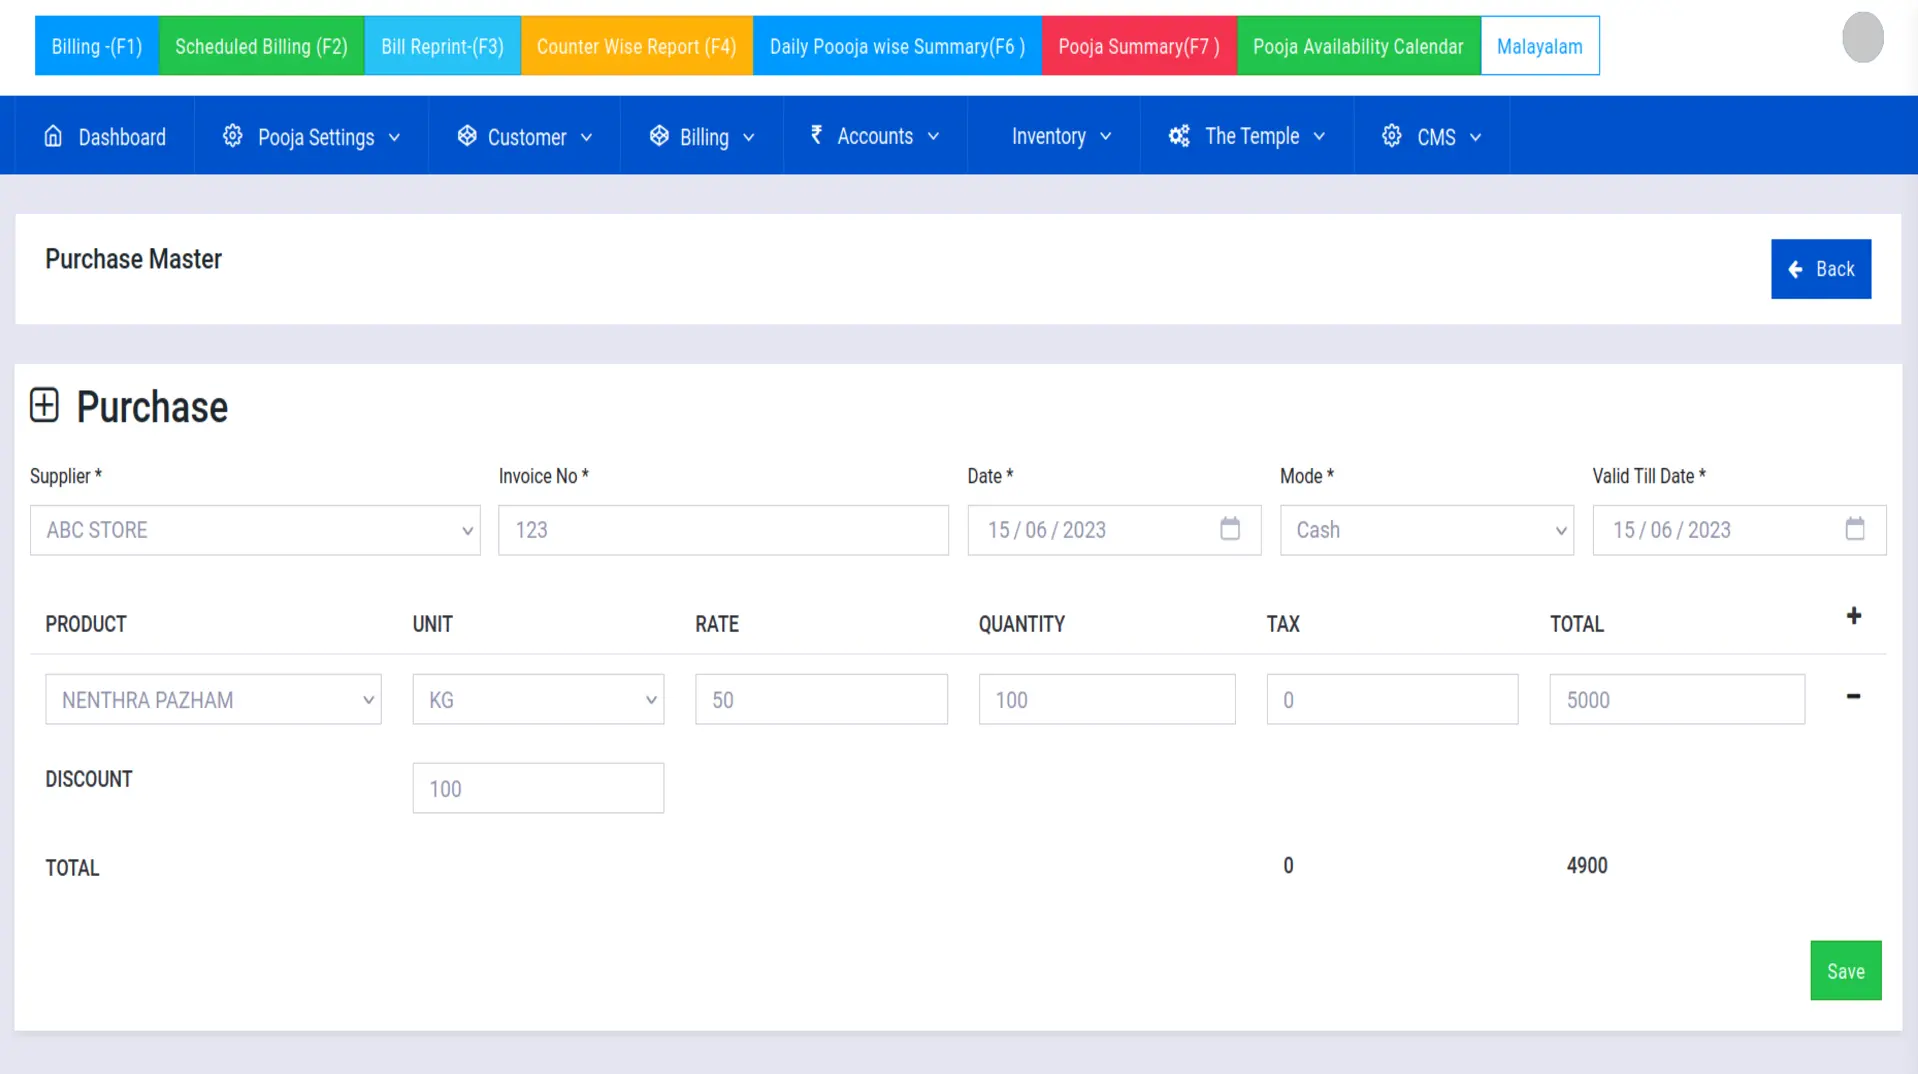1918x1074 pixels.
Task: Click the Back button
Action: (1821, 269)
